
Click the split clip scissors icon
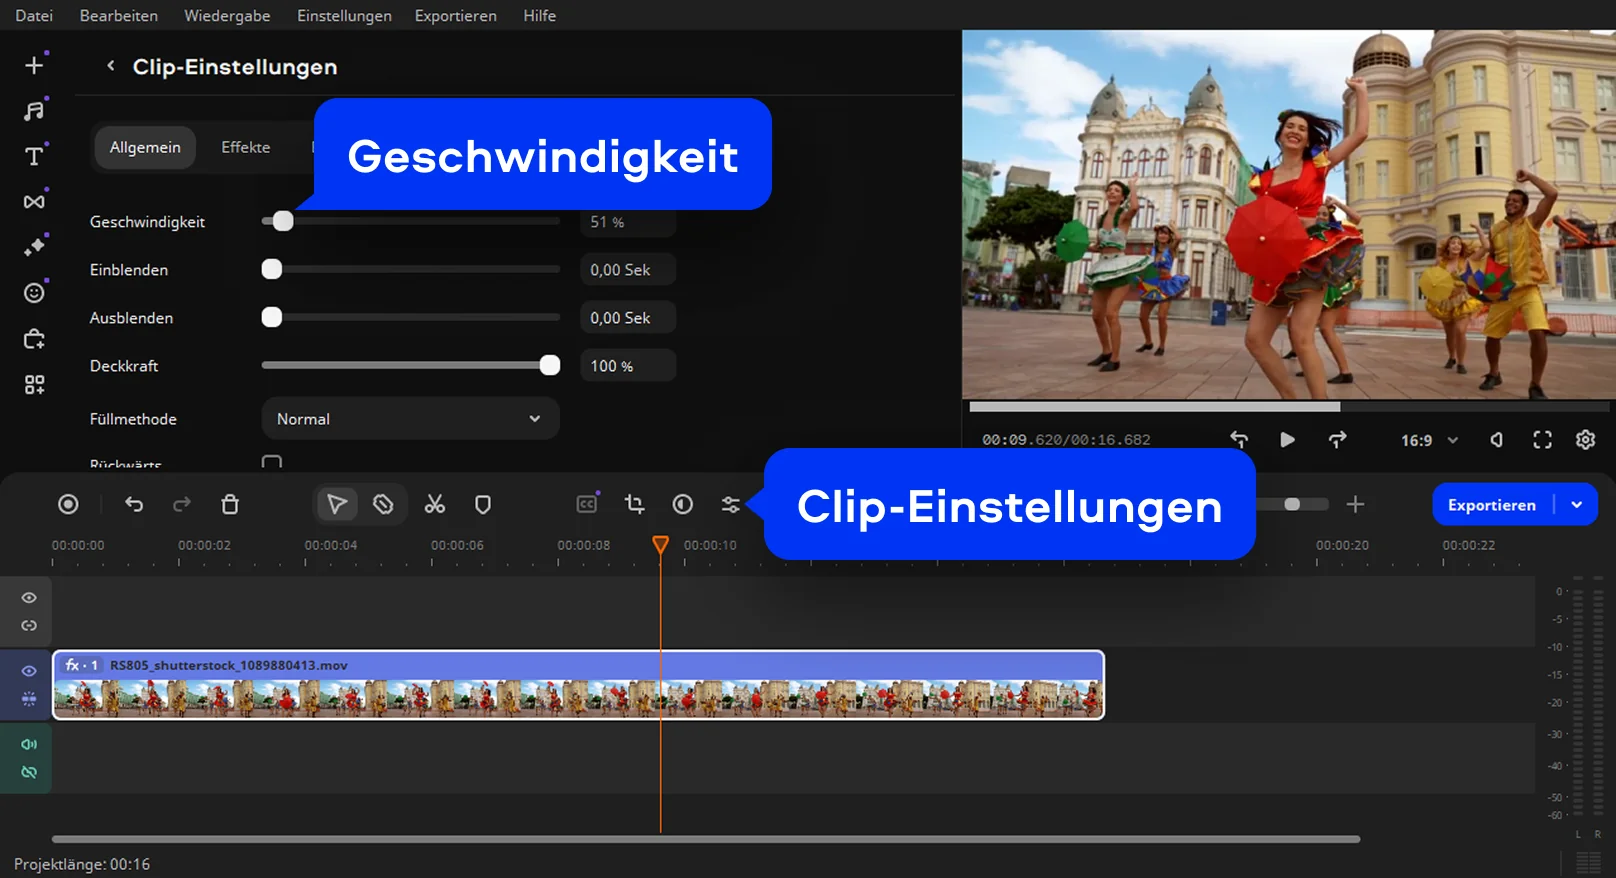pyautogui.click(x=434, y=505)
